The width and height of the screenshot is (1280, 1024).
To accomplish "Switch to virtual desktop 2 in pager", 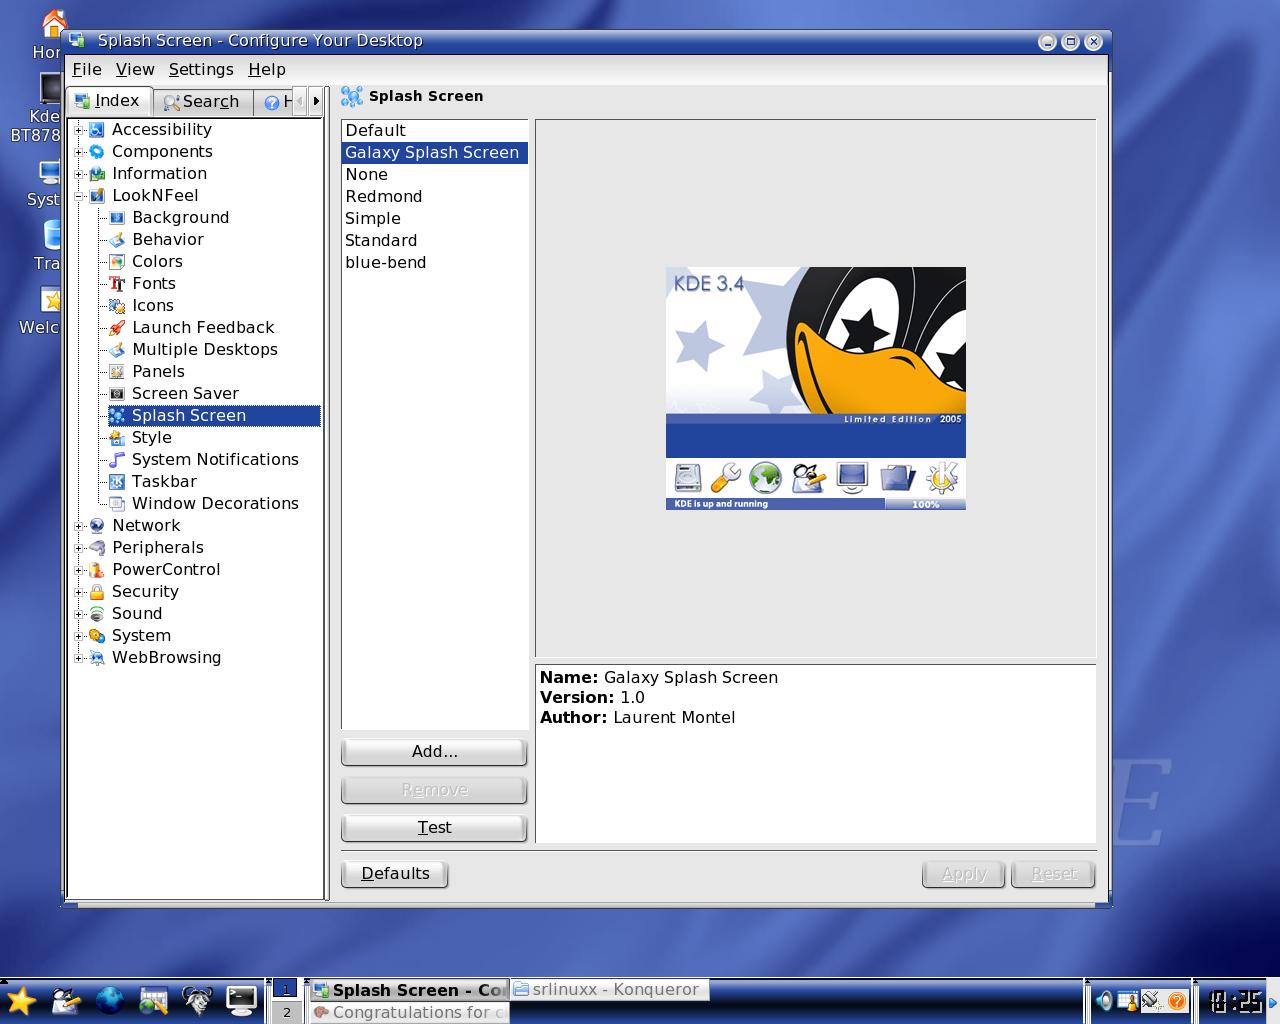I will (x=286, y=1012).
